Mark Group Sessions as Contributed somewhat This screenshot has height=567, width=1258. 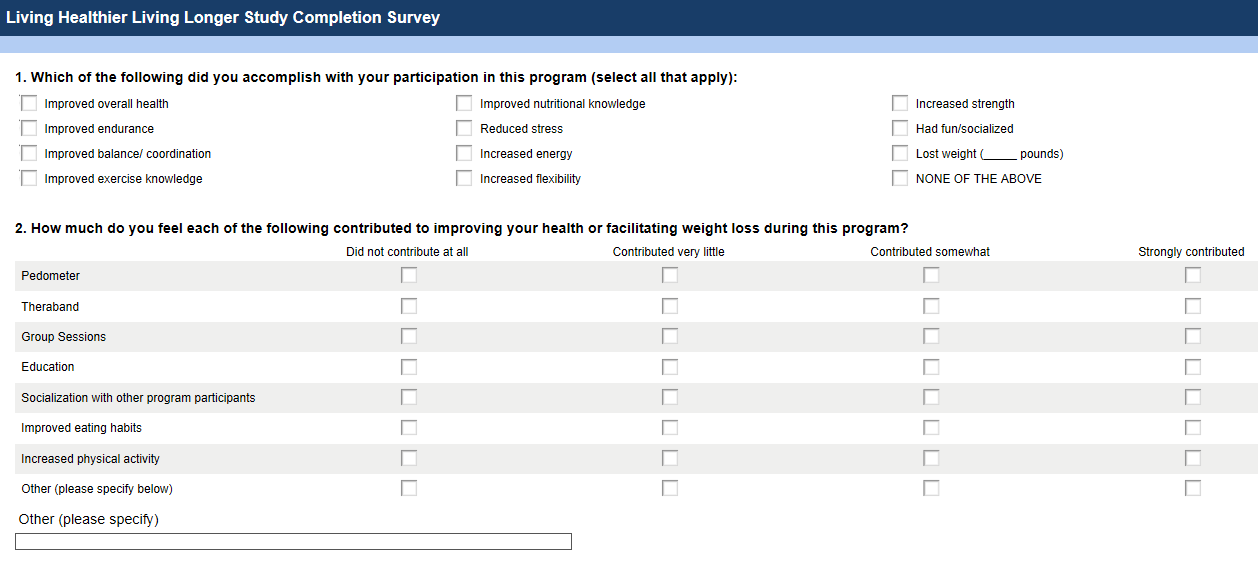(x=931, y=337)
